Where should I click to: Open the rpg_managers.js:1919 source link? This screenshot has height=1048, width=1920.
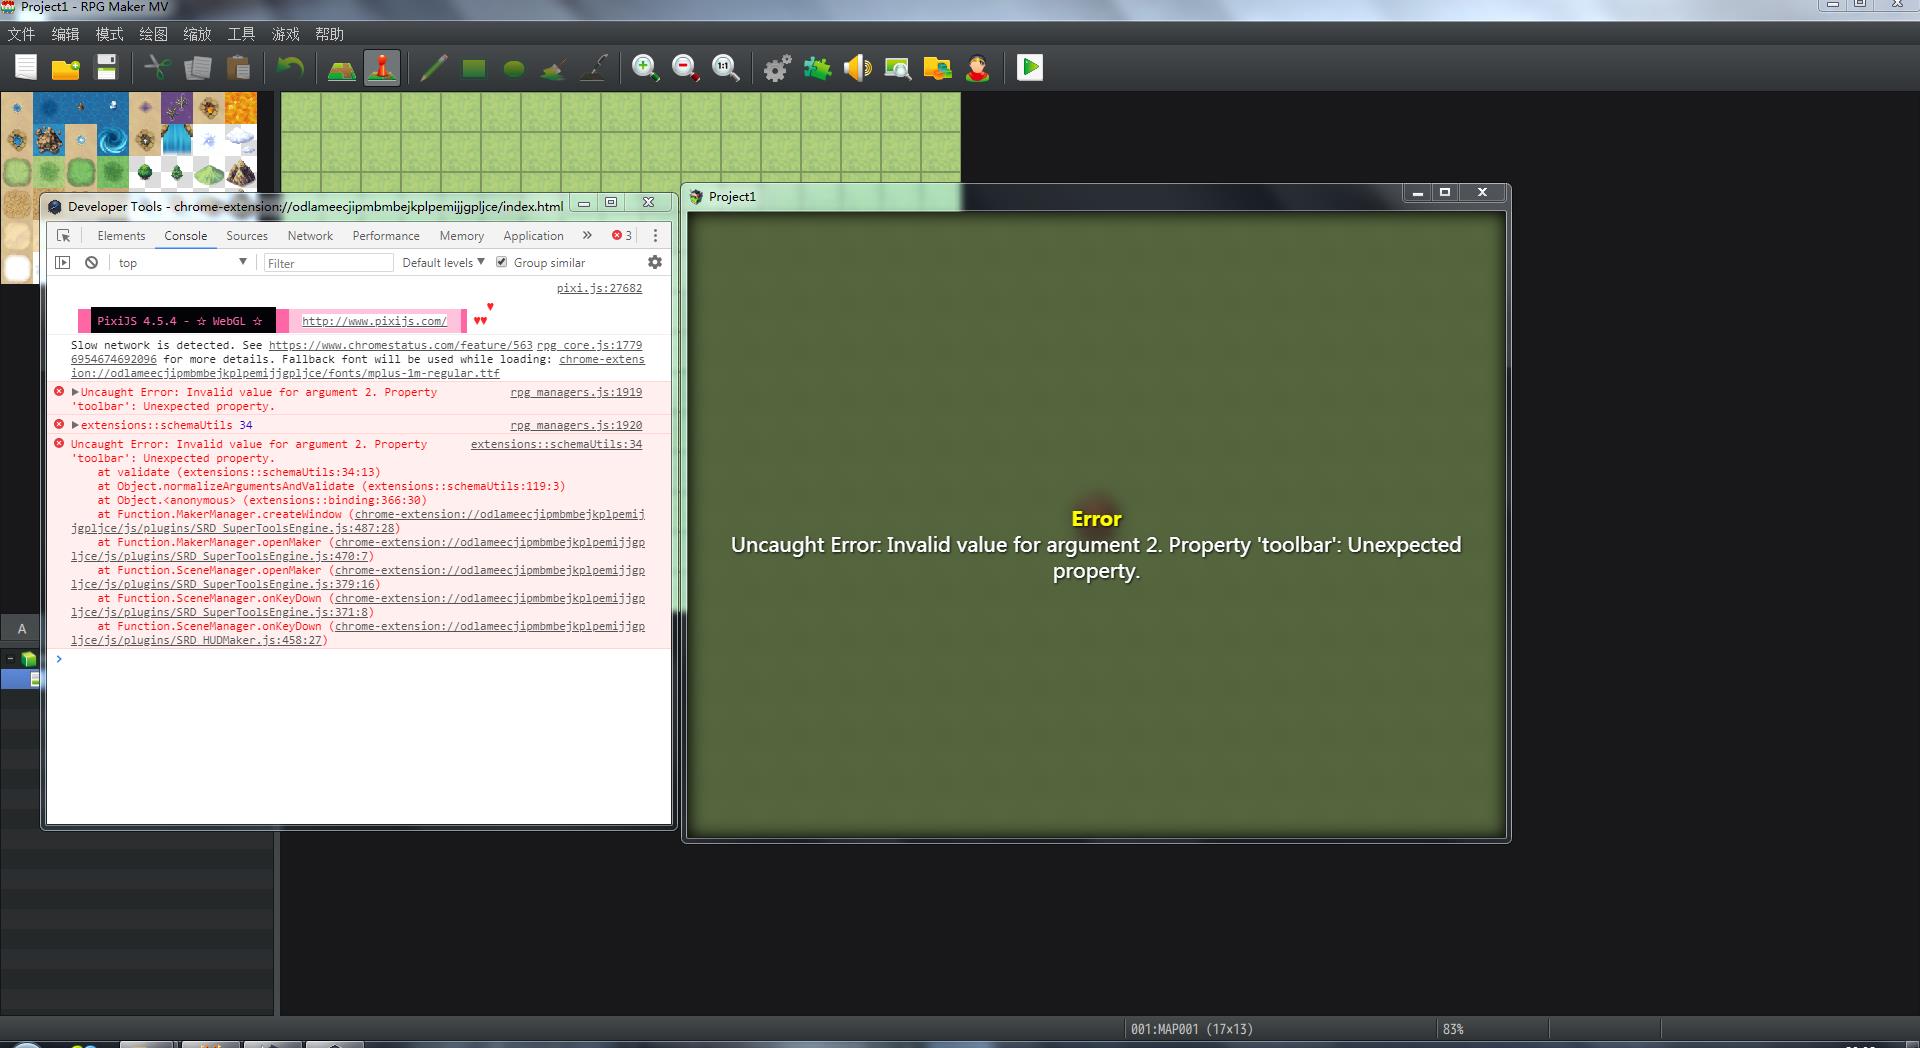(576, 392)
